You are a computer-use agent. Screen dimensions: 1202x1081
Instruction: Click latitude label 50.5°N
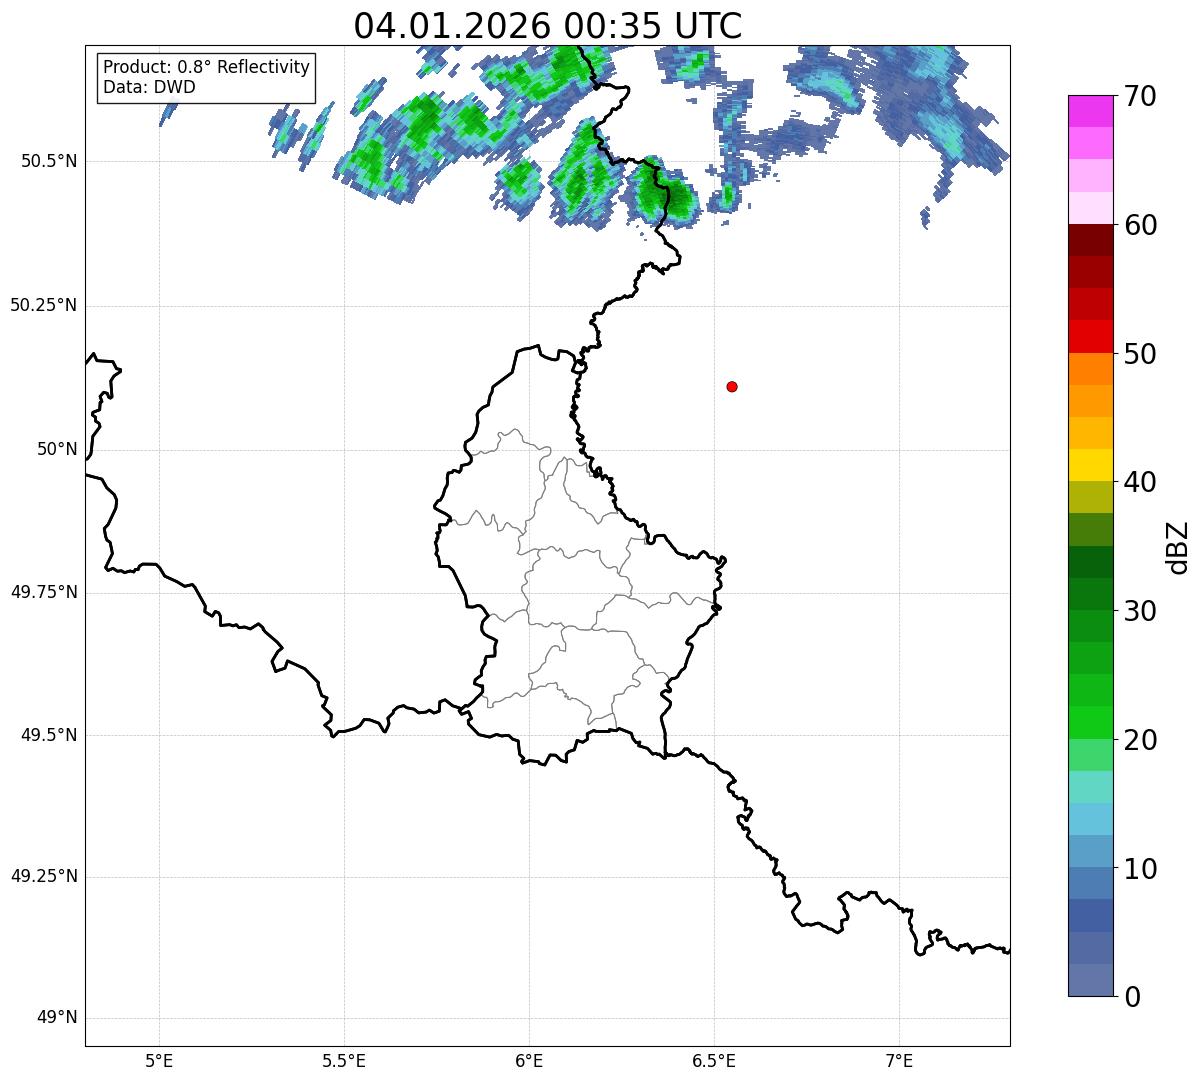point(49,162)
